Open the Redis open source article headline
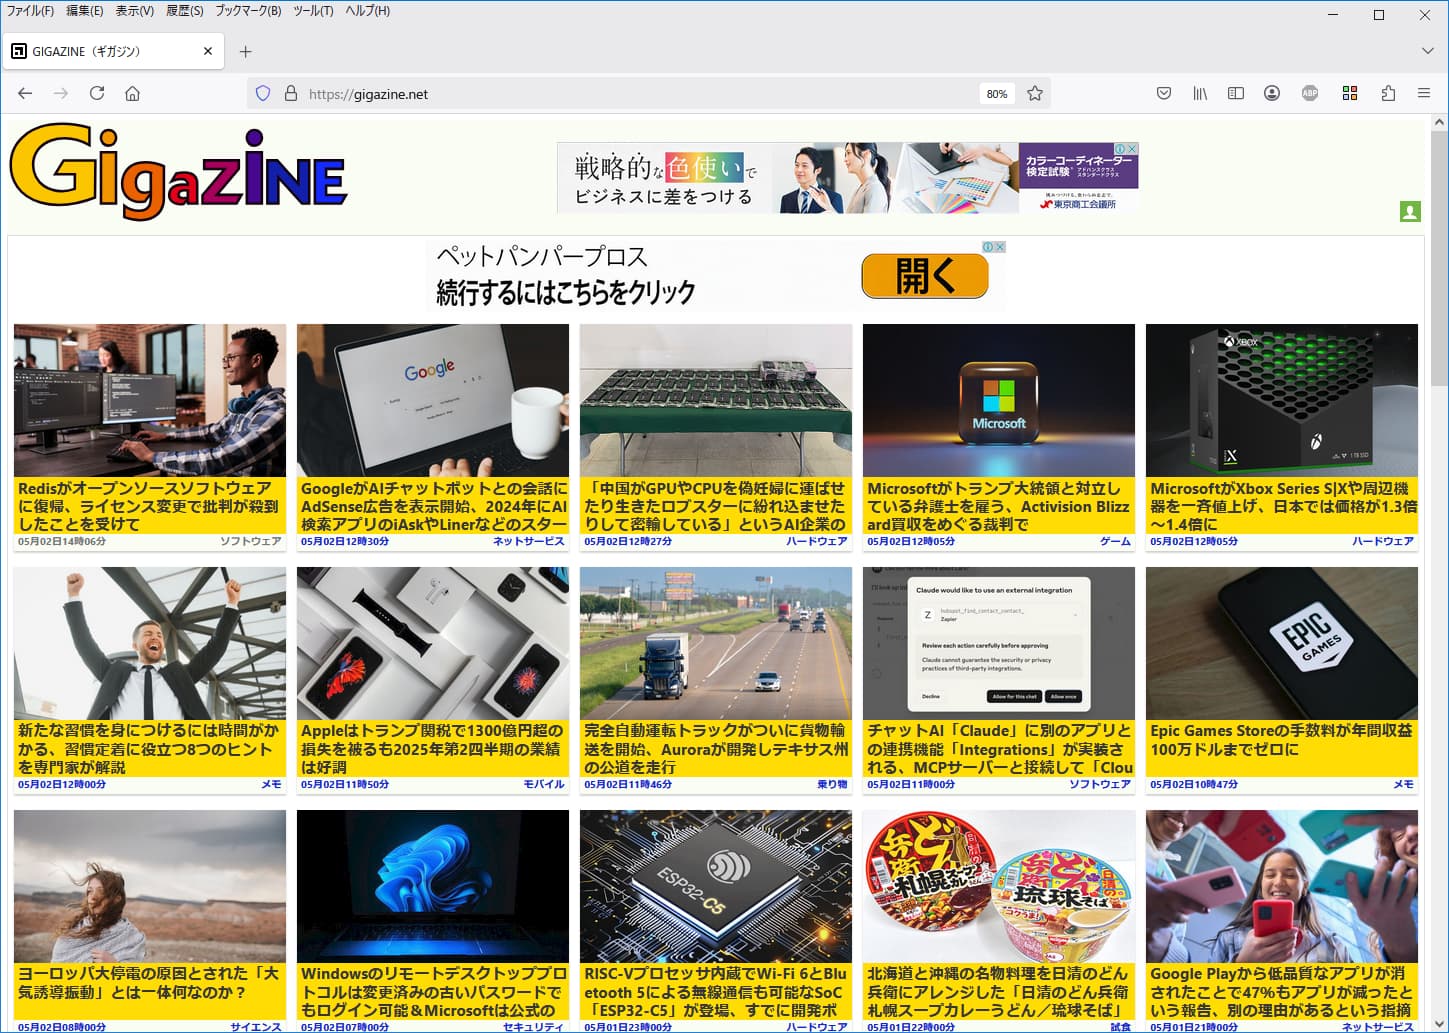Screen dimensions: 1449x1033 coord(149,506)
